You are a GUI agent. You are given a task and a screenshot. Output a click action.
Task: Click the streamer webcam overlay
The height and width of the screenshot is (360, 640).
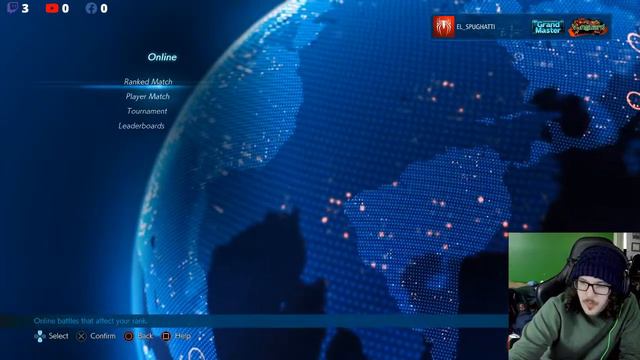pyautogui.click(x=574, y=296)
